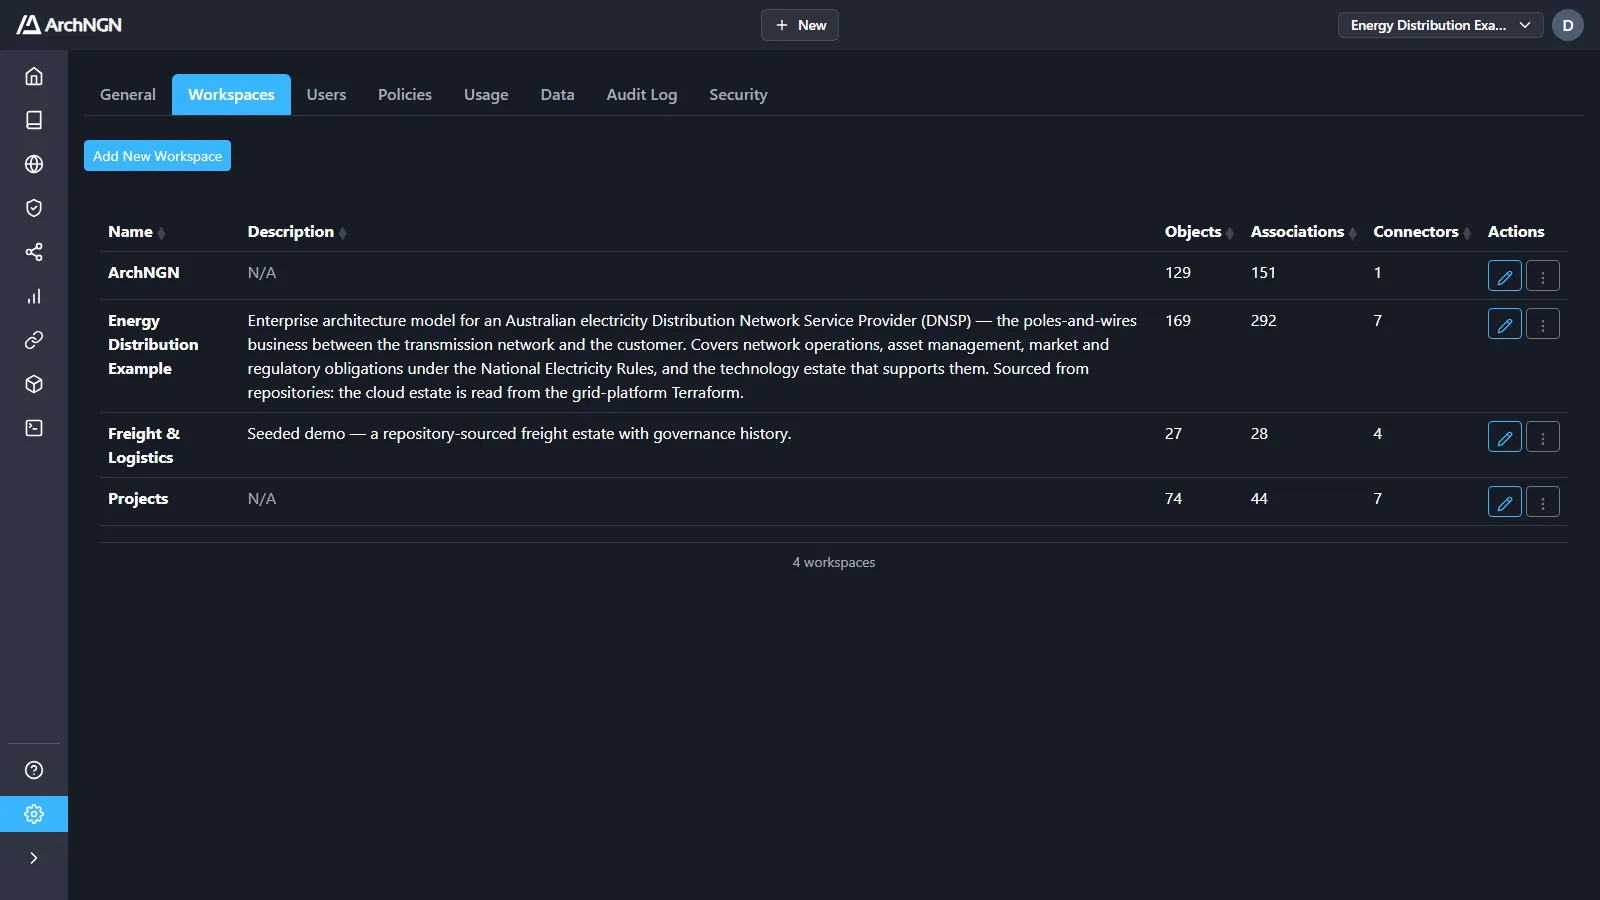Click Add New Workspace button

(x=157, y=156)
